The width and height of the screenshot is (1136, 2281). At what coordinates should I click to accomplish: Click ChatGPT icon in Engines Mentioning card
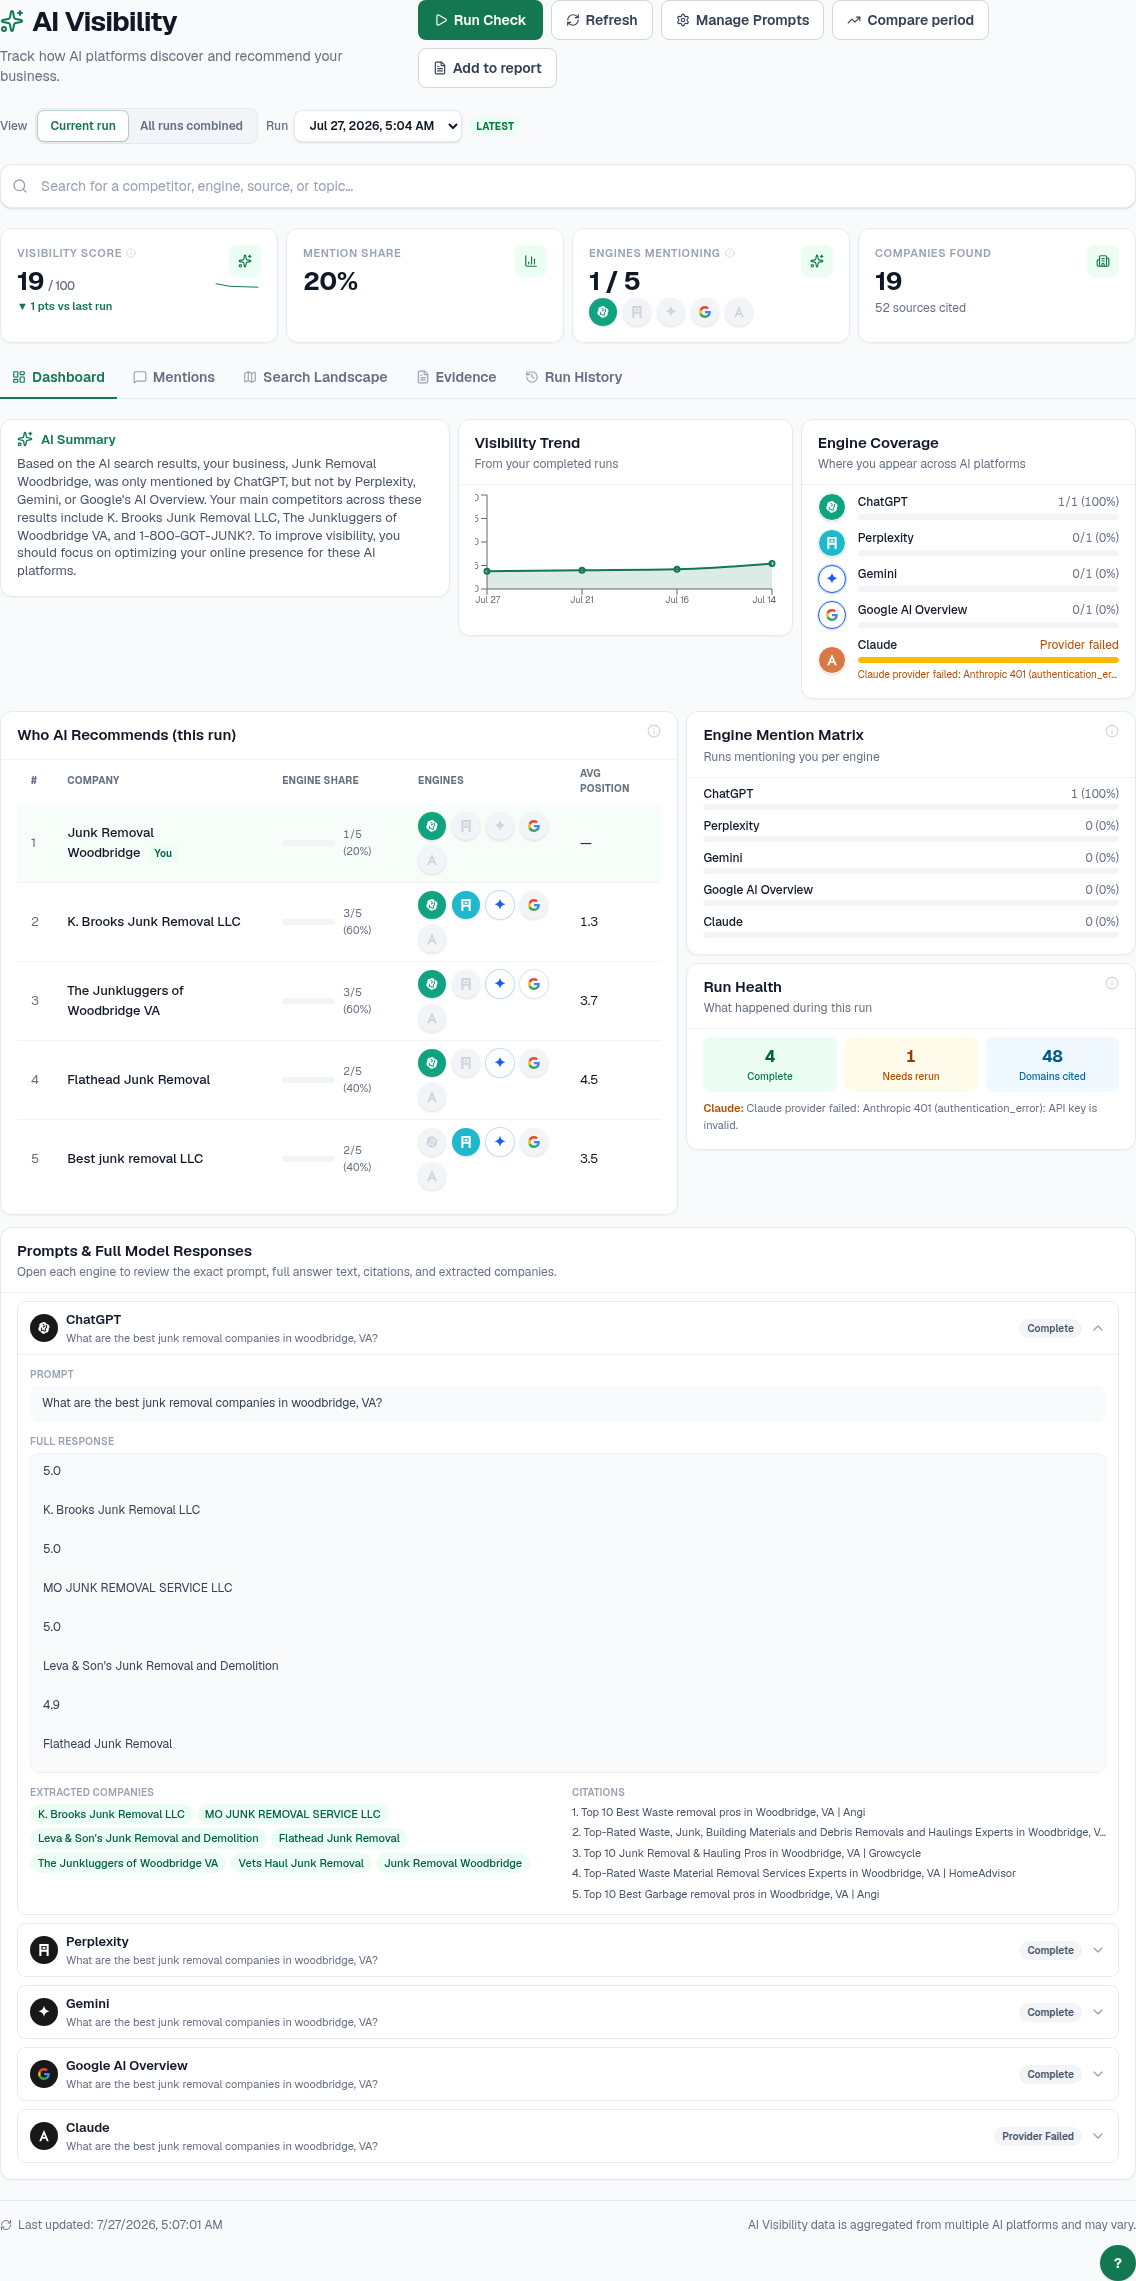click(x=603, y=312)
